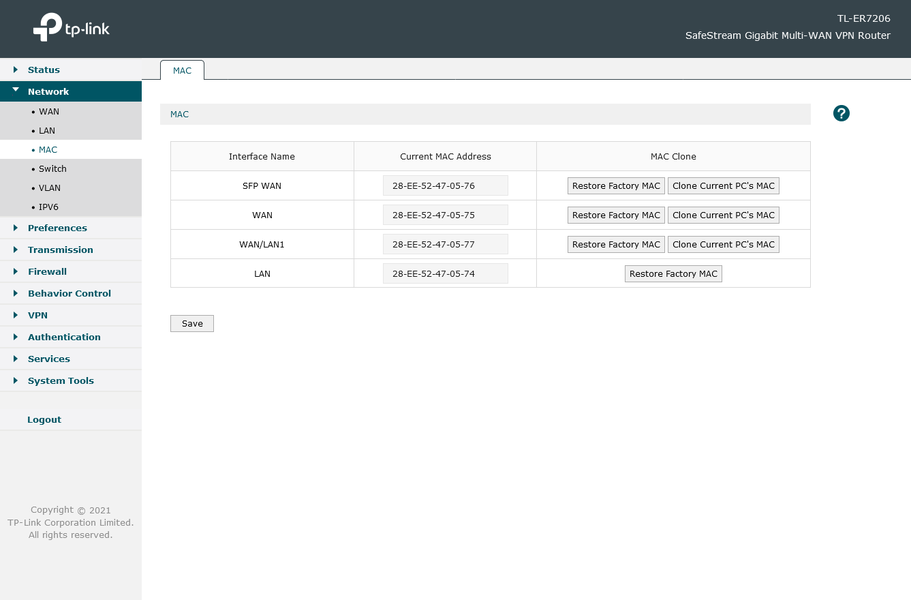Select the MAC tab
This screenshot has width=911, height=600.
point(182,70)
